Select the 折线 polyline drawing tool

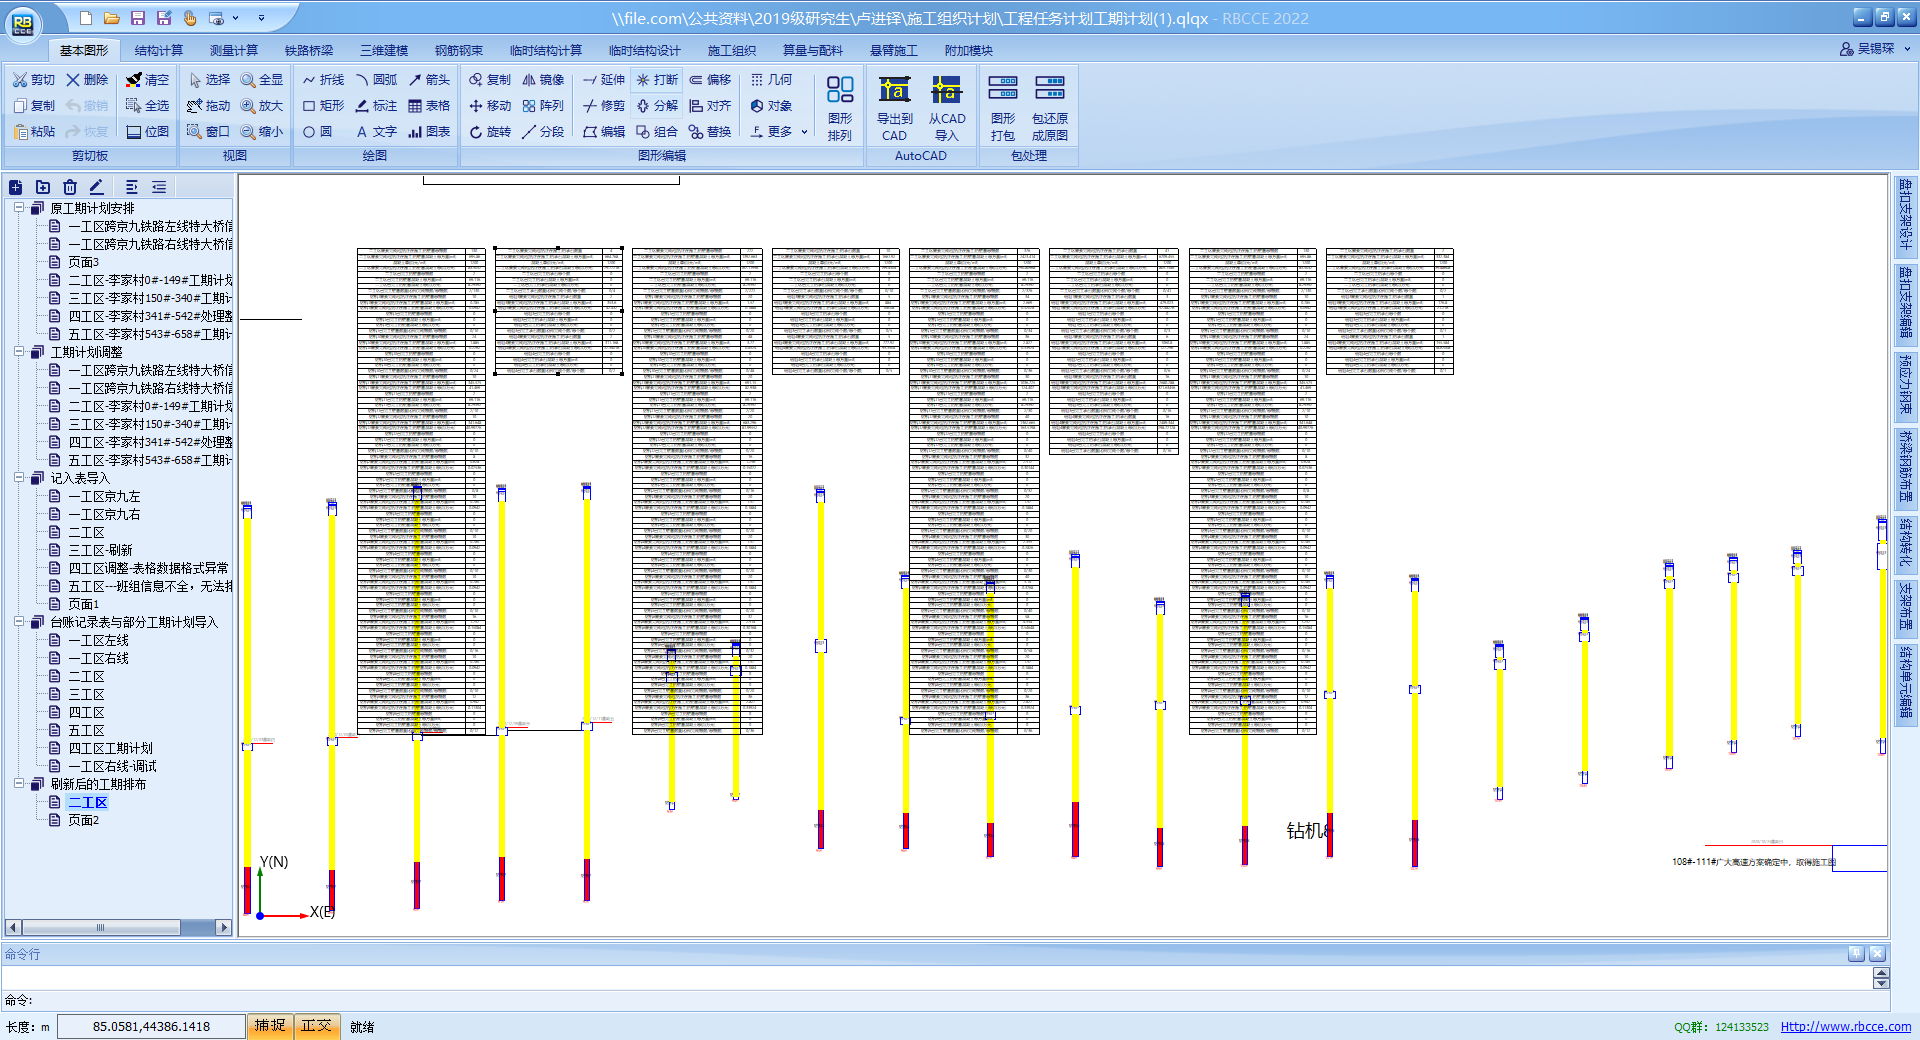323,80
